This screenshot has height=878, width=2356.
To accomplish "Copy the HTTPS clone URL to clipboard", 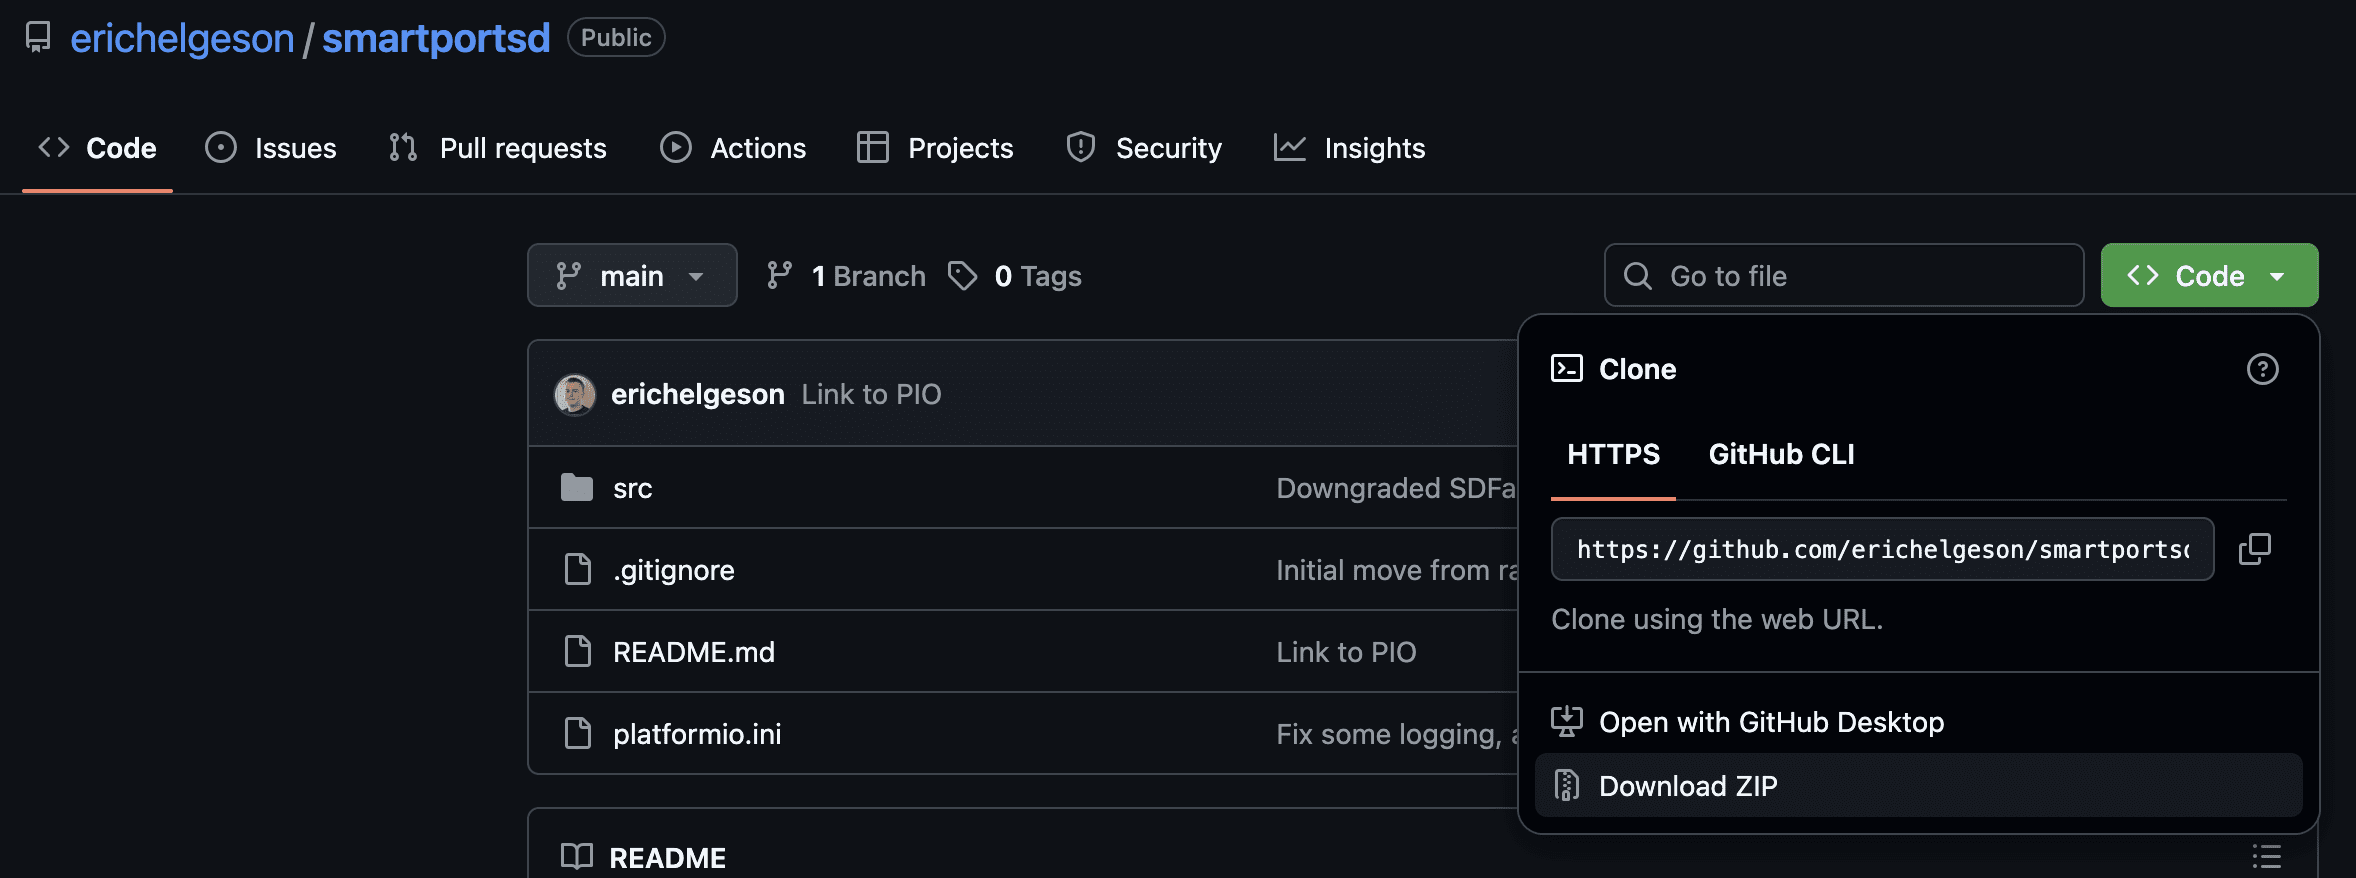I will (2254, 549).
